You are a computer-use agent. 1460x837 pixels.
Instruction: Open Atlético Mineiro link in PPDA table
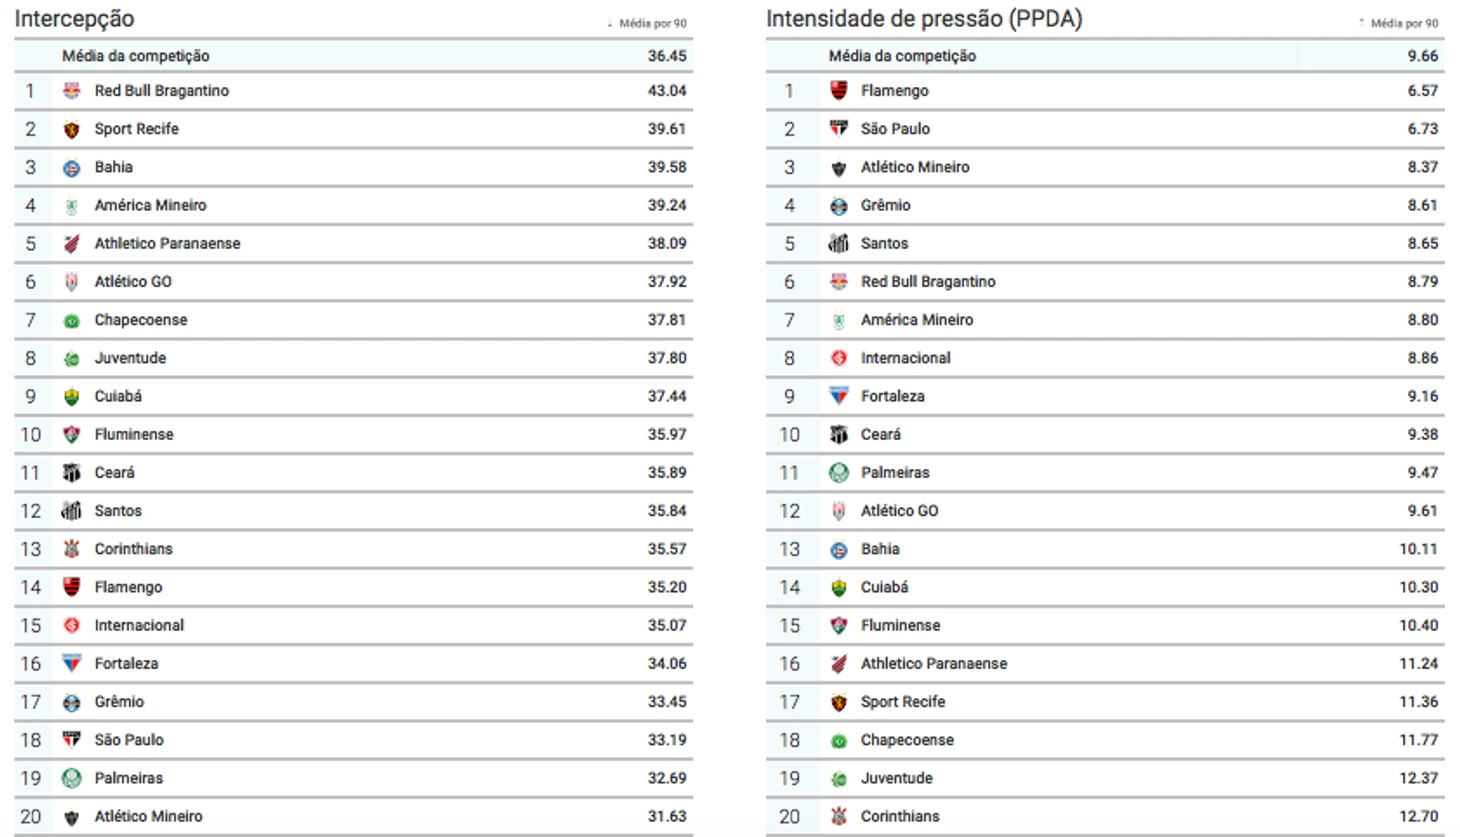914,167
